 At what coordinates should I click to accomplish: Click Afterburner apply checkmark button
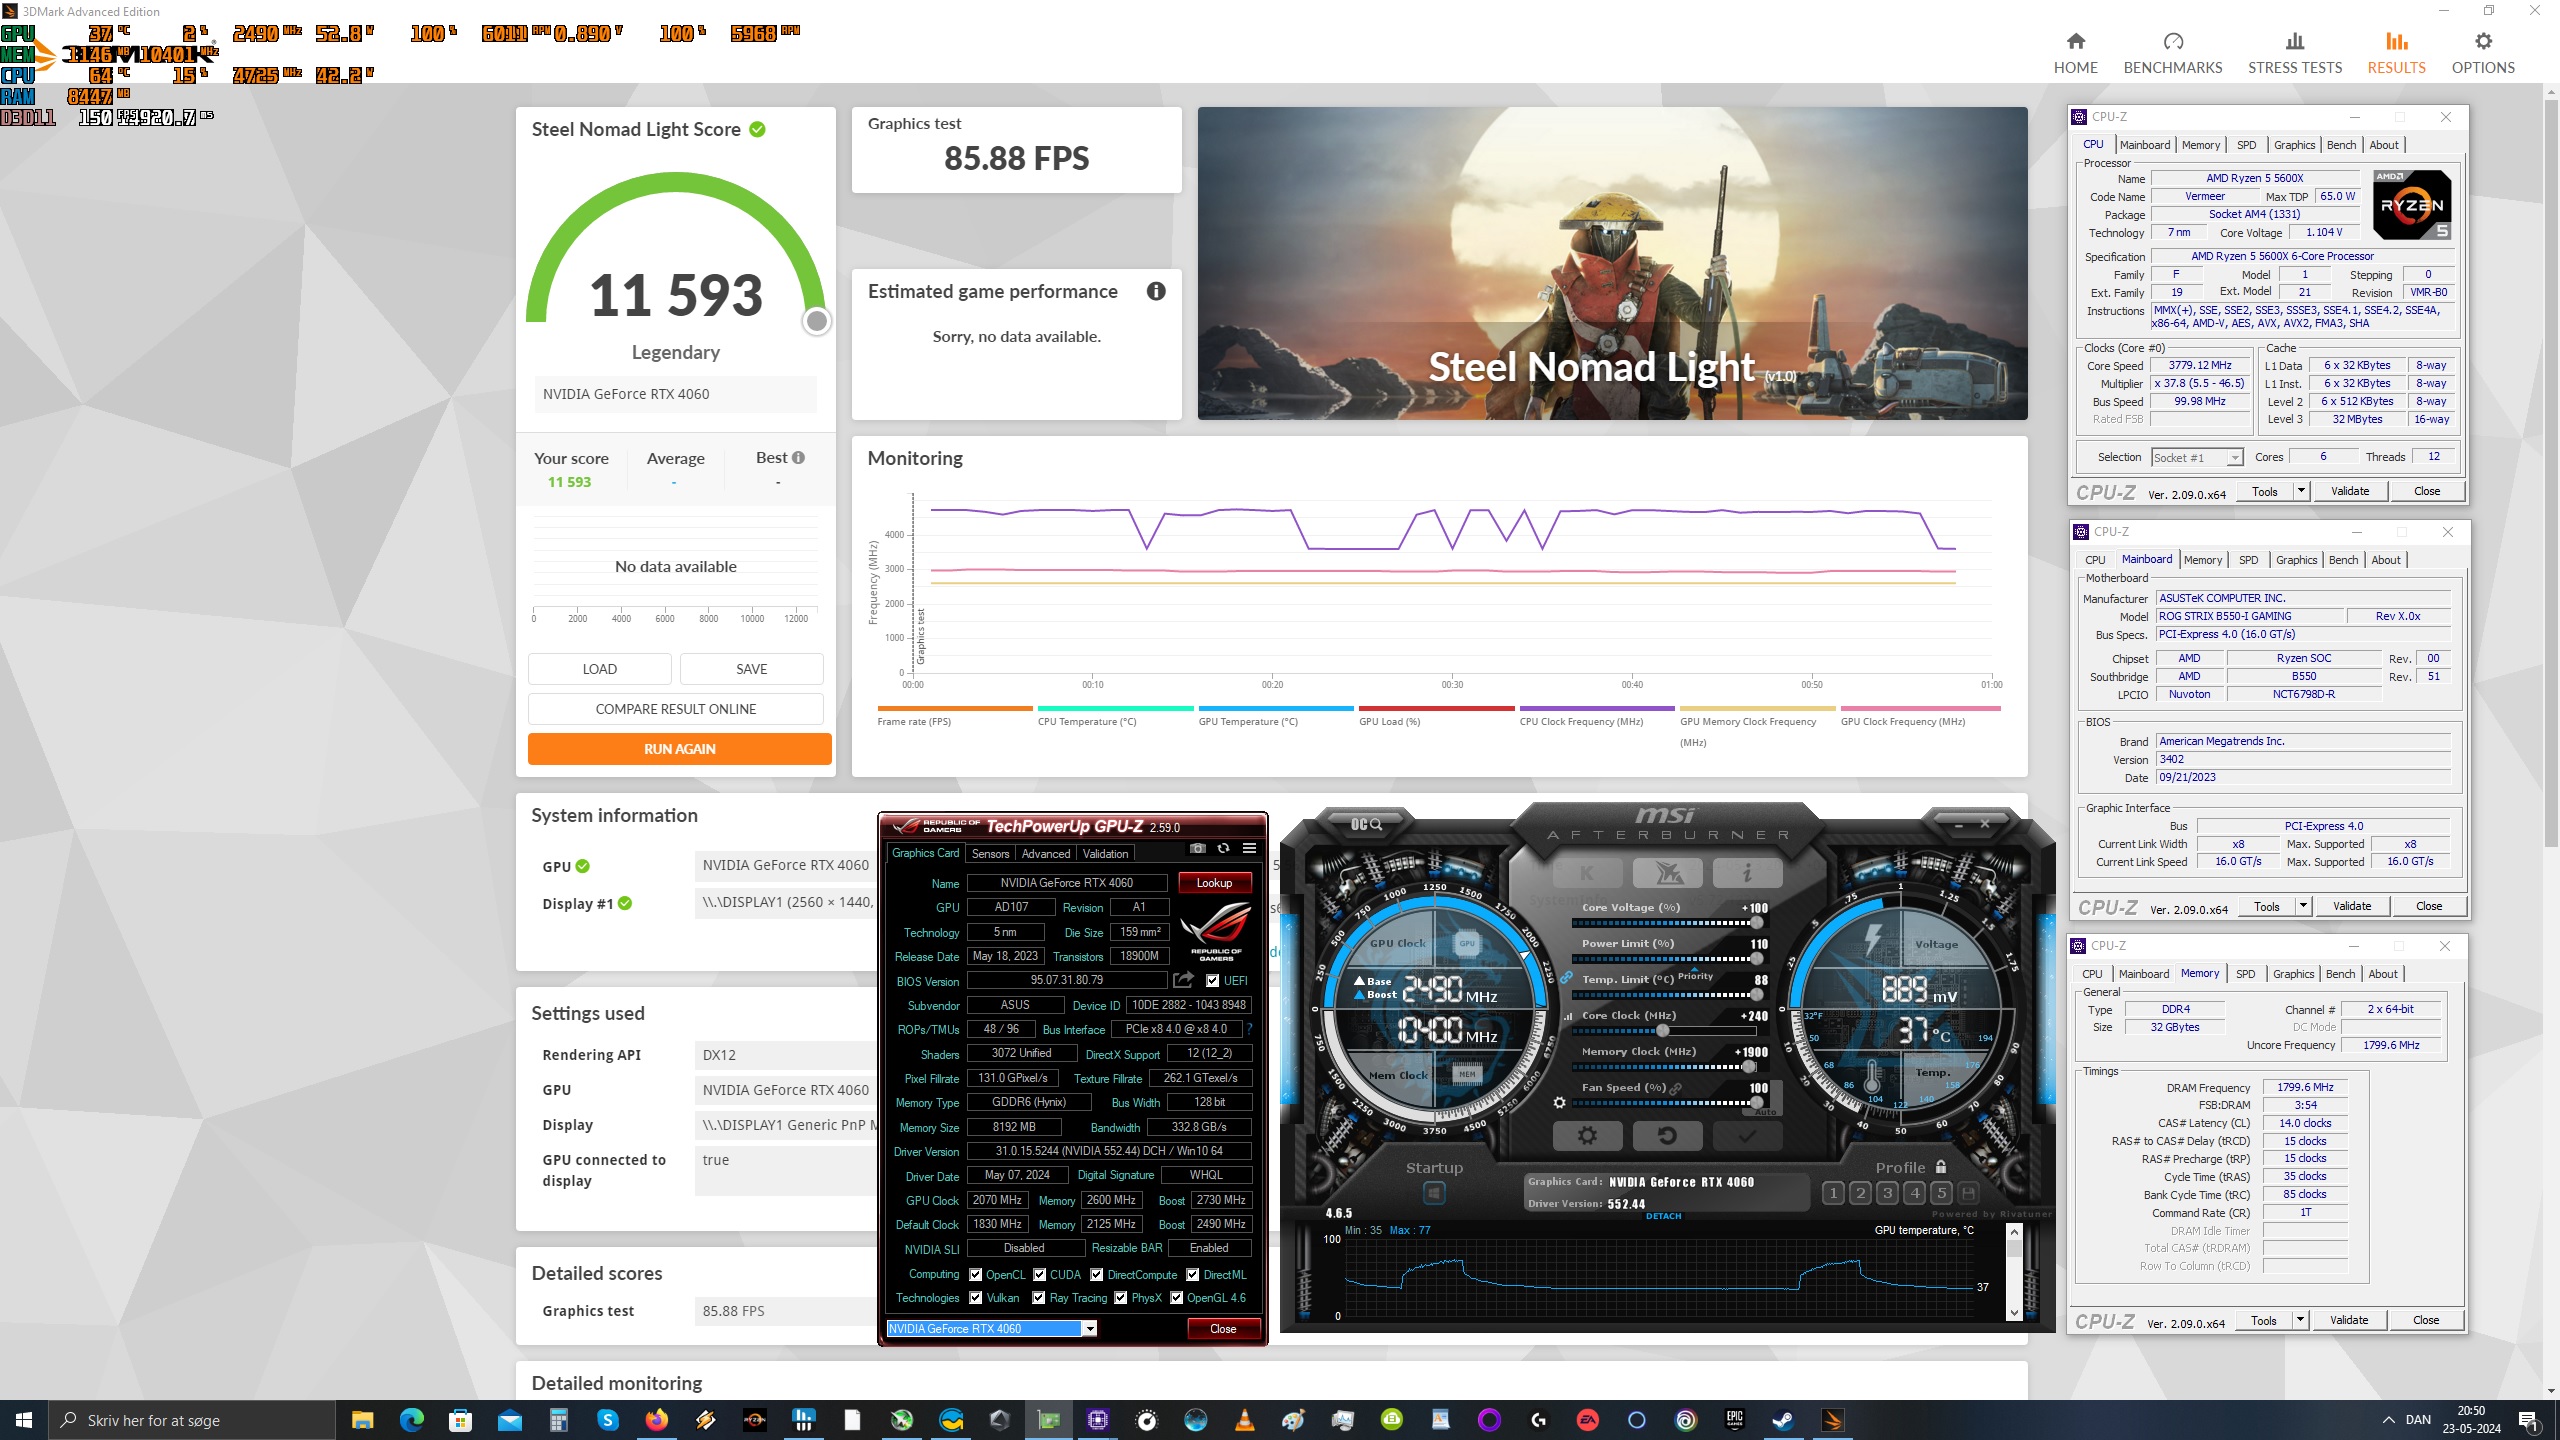click(x=1747, y=1136)
